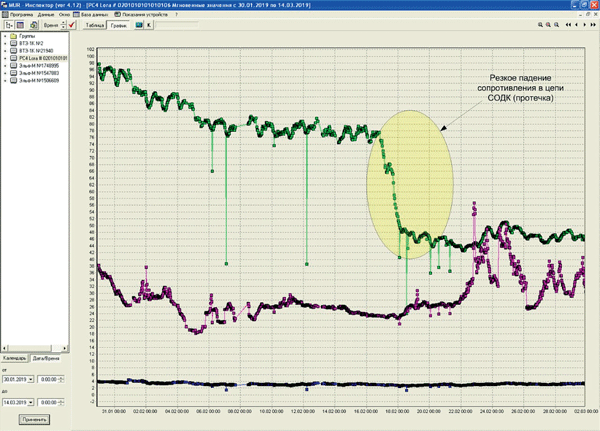Open the Данные menu
This screenshot has width=600, height=431.
click(x=46, y=15)
